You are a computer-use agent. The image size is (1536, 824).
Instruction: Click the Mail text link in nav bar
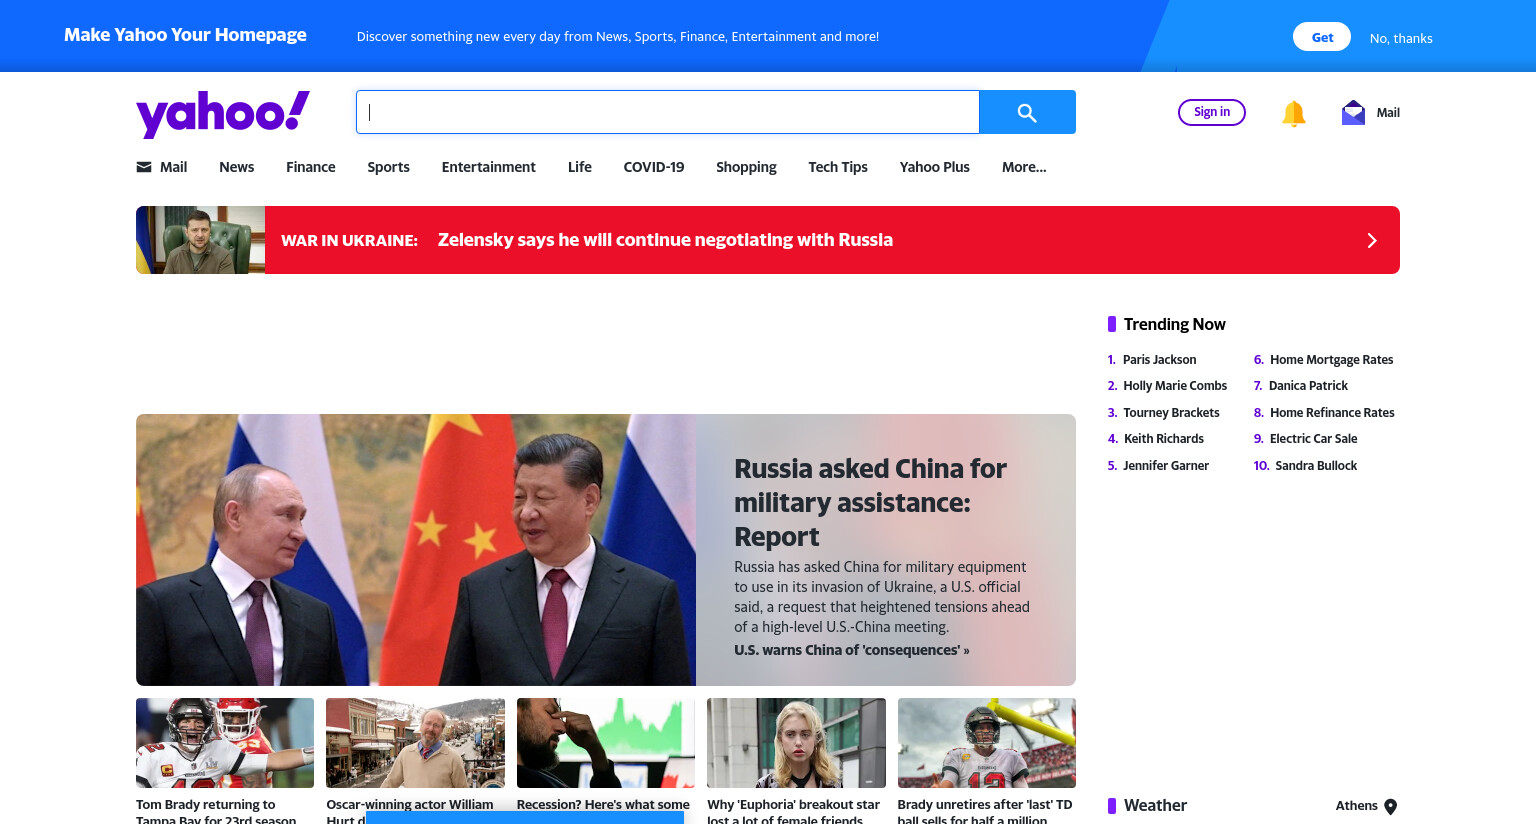(x=174, y=167)
